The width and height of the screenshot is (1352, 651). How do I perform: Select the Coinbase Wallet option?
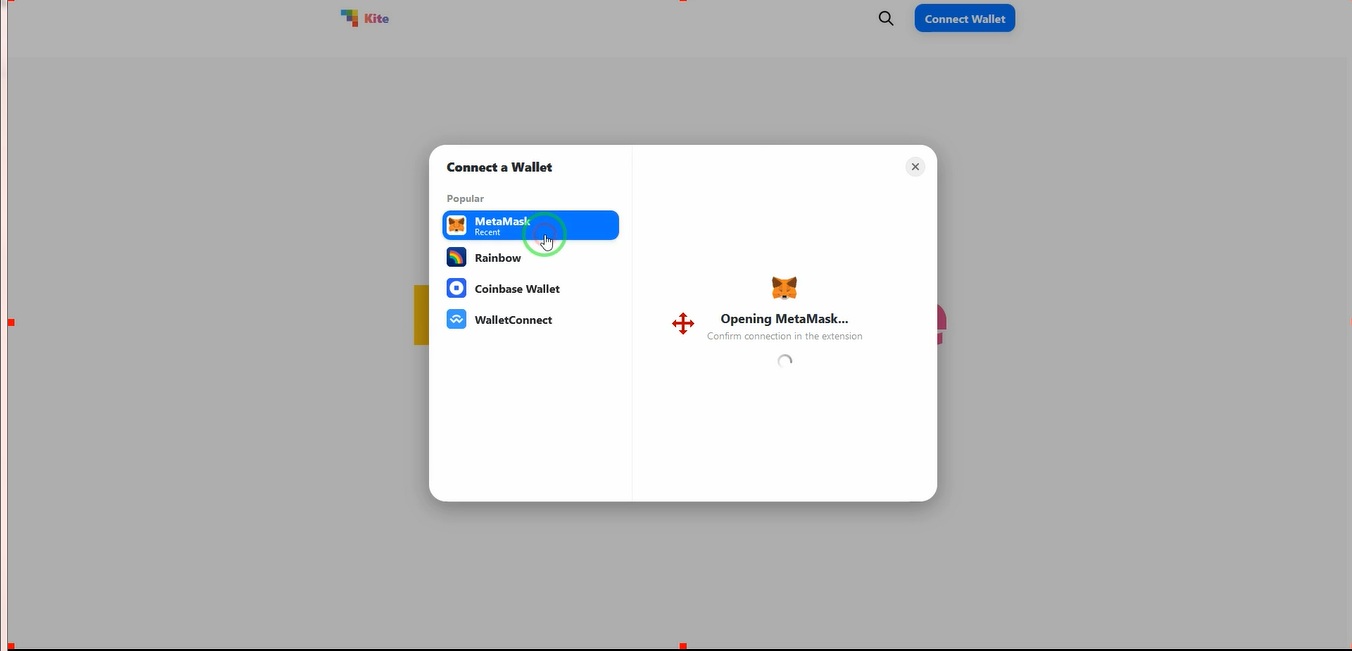coord(531,288)
